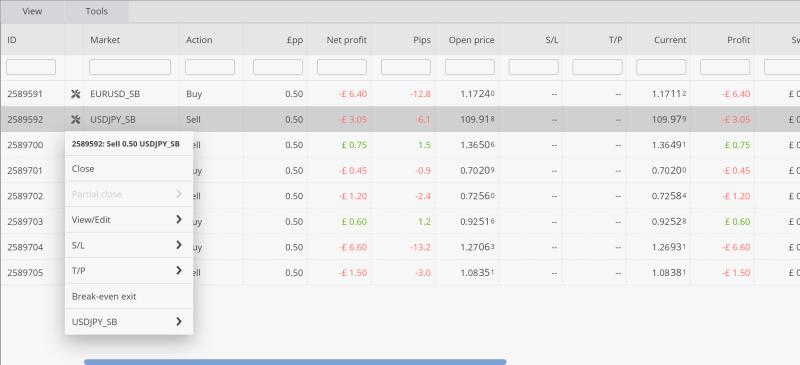This screenshot has height=365, width=800.
Task: Select order row 2589704
Action: click(400, 247)
